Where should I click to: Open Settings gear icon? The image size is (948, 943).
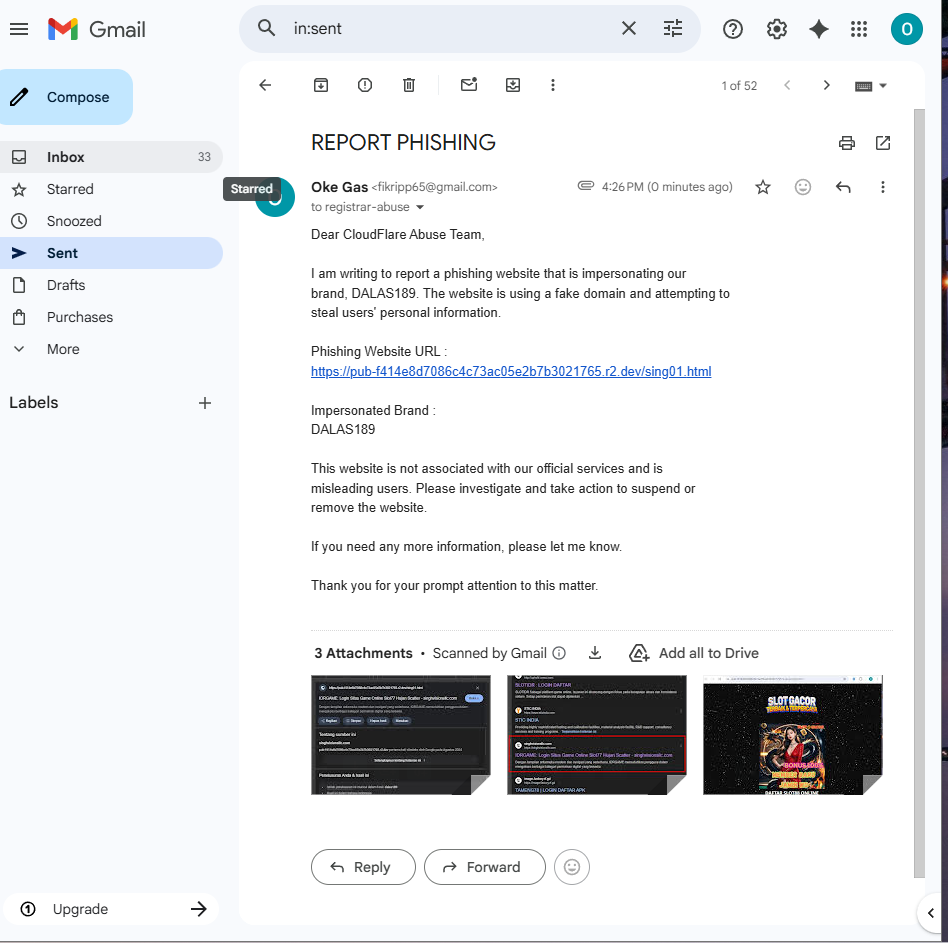pos(776,29)
